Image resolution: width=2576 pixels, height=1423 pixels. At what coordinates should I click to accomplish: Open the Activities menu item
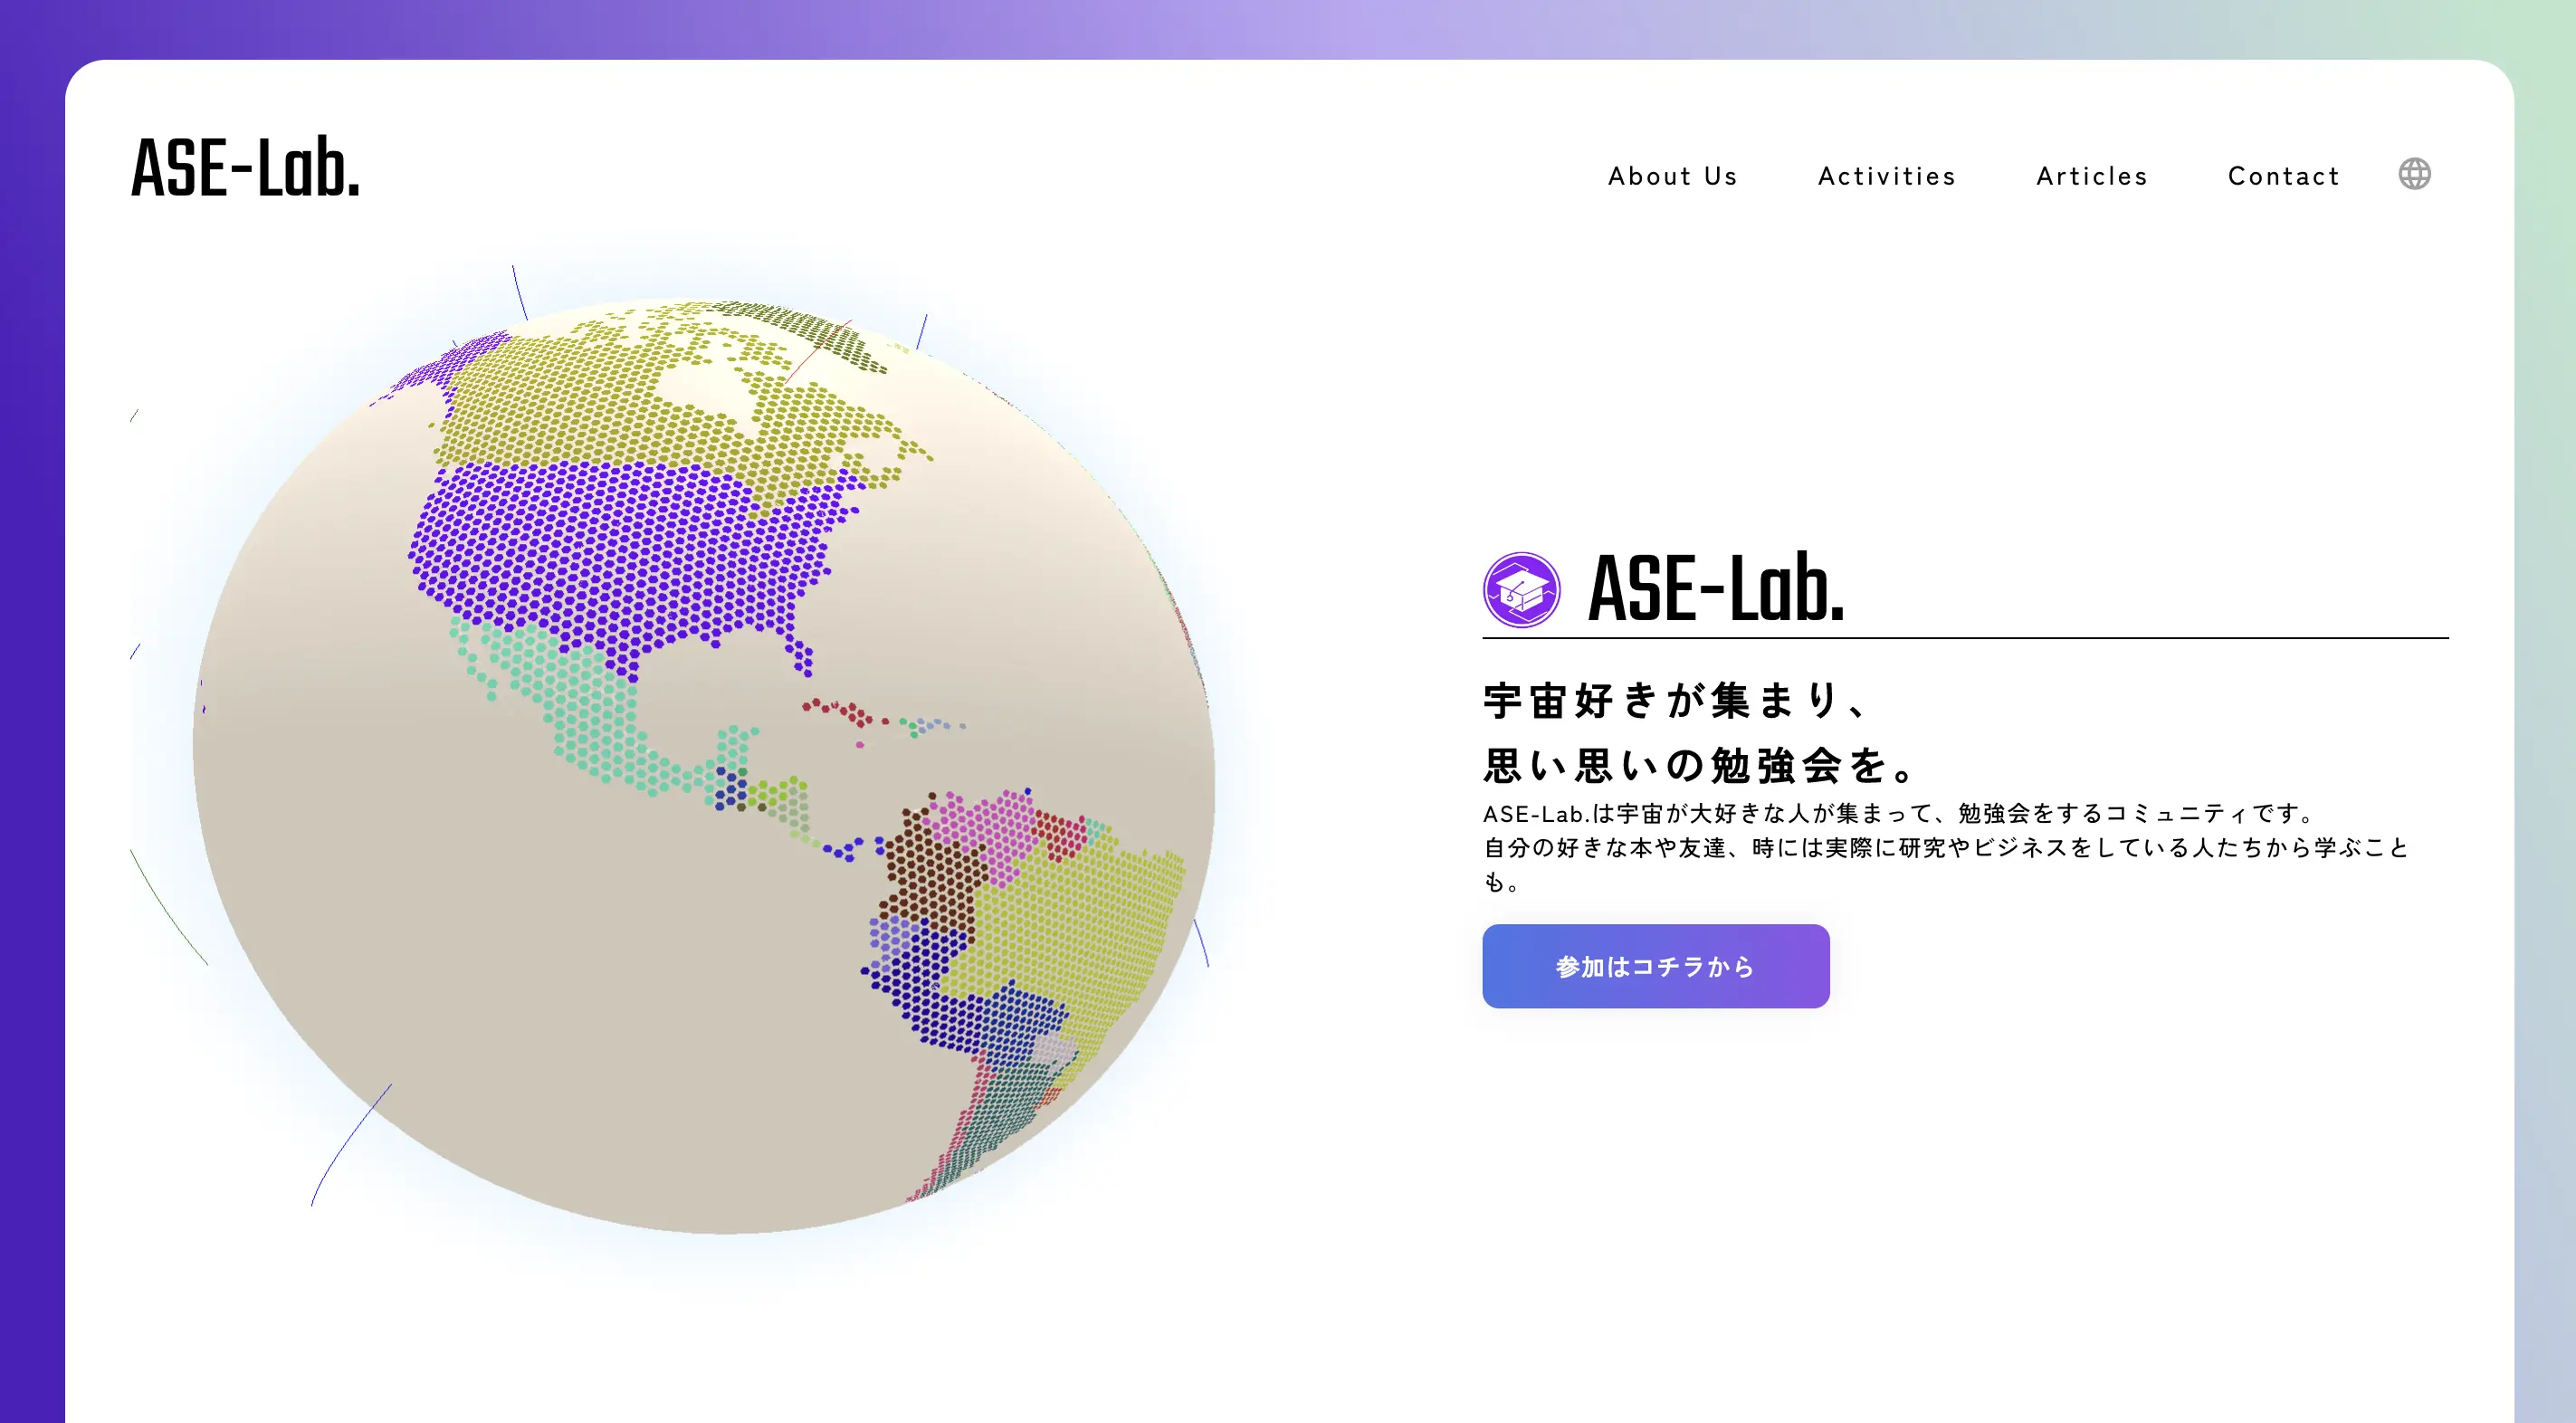tap(1888, 176)
